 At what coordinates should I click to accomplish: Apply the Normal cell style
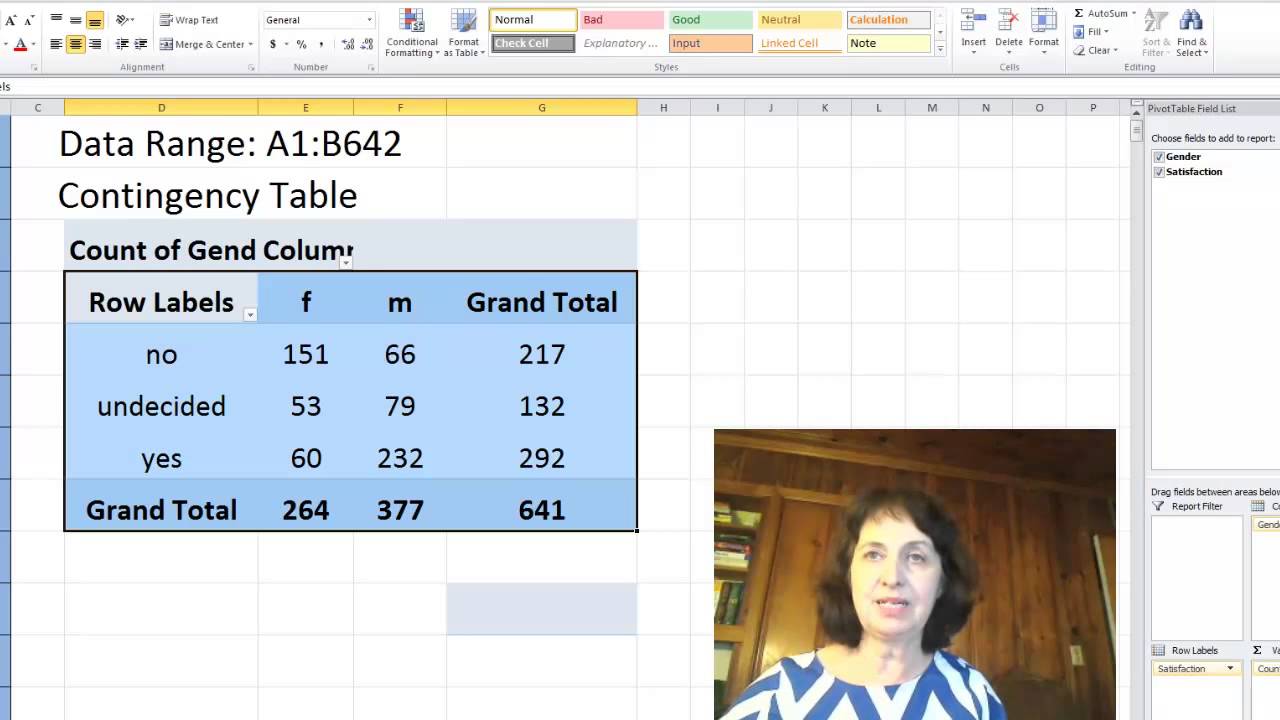coord(534,20)
